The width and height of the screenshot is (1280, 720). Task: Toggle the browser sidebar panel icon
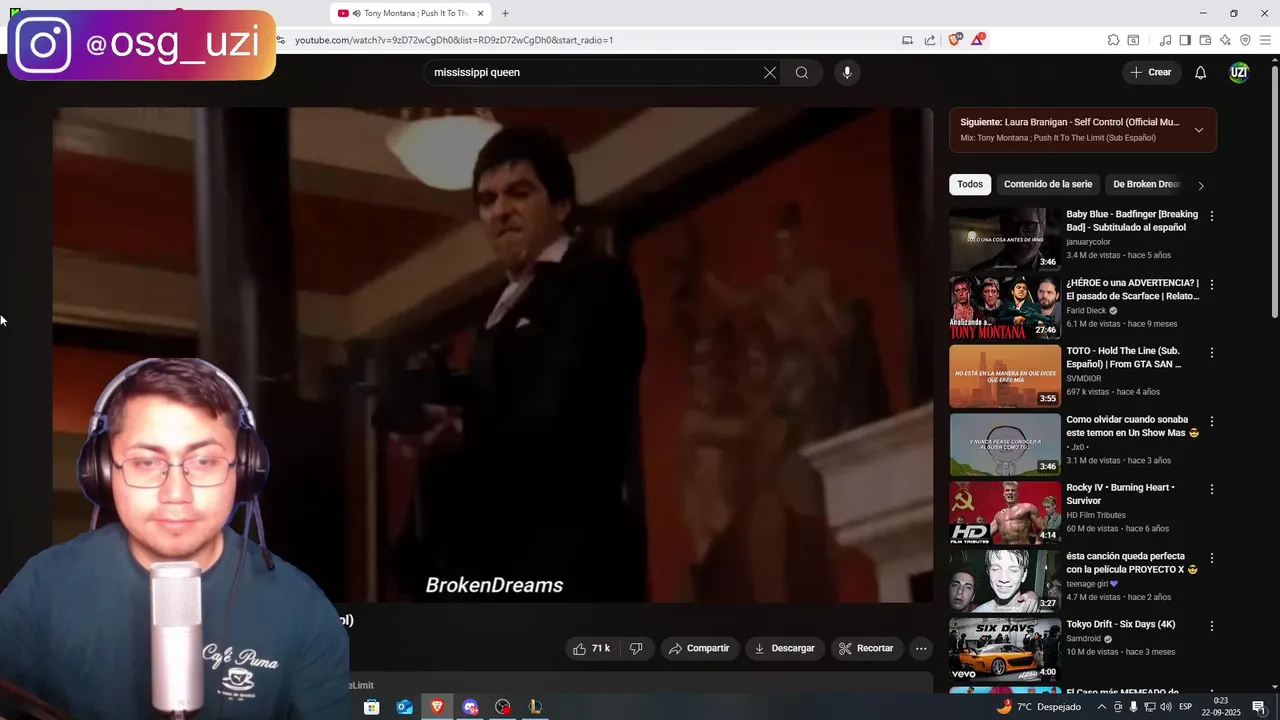pyautogui.click(x=1185, y=40)
